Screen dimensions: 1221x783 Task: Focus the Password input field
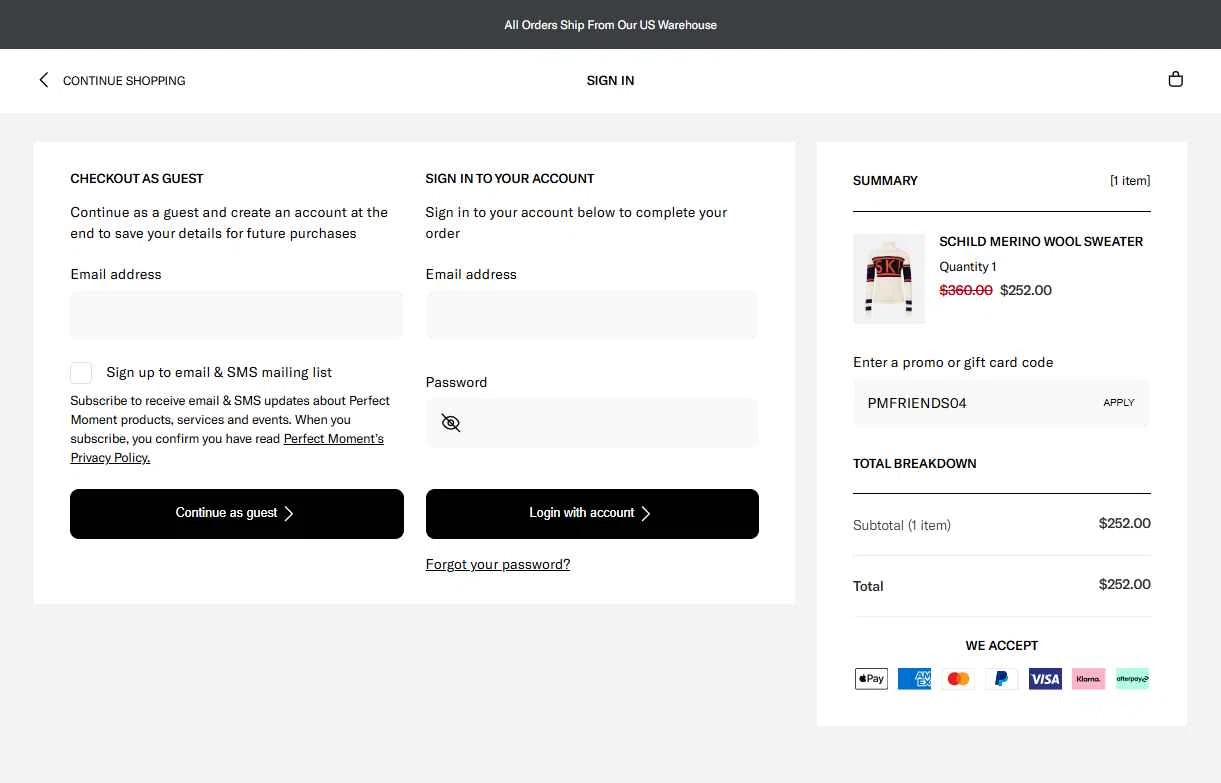click(592, 423)
